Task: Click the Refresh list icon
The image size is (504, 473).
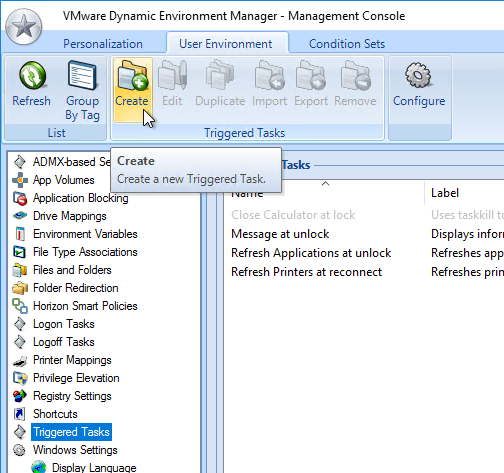Action: tap(32, 76)
